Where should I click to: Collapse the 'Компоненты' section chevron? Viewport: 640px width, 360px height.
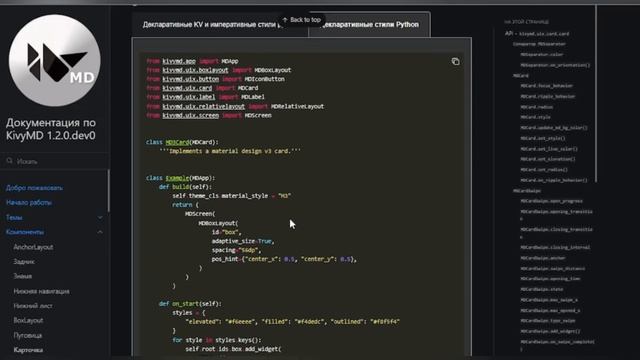(100, 232)
